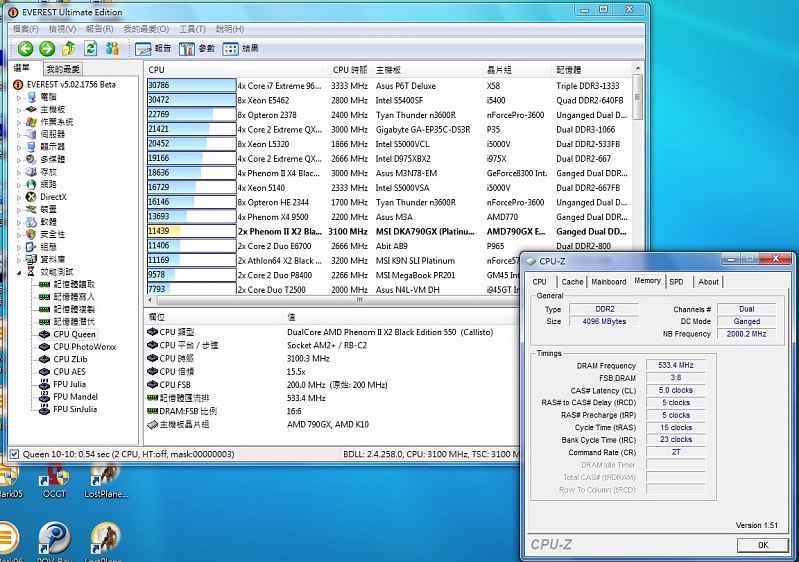Toggle the checkbox in the EVEREST status bar
This screenshot has height=562, width=799.
(x=14, y=454)
